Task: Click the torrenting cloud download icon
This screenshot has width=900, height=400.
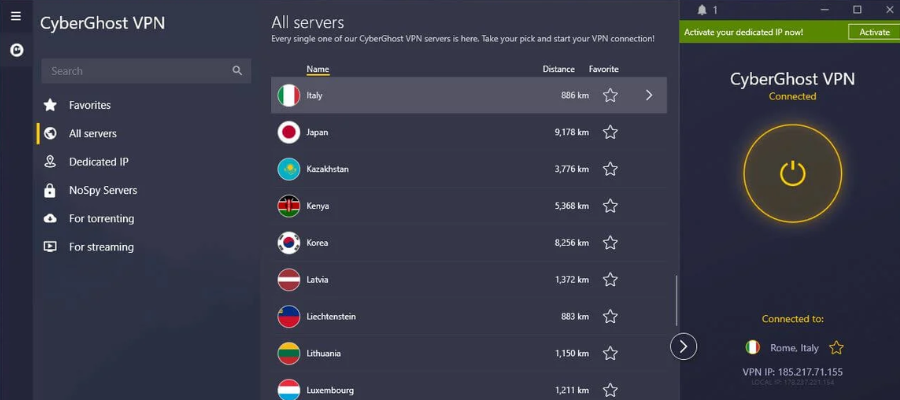Action: click(51, 219)
